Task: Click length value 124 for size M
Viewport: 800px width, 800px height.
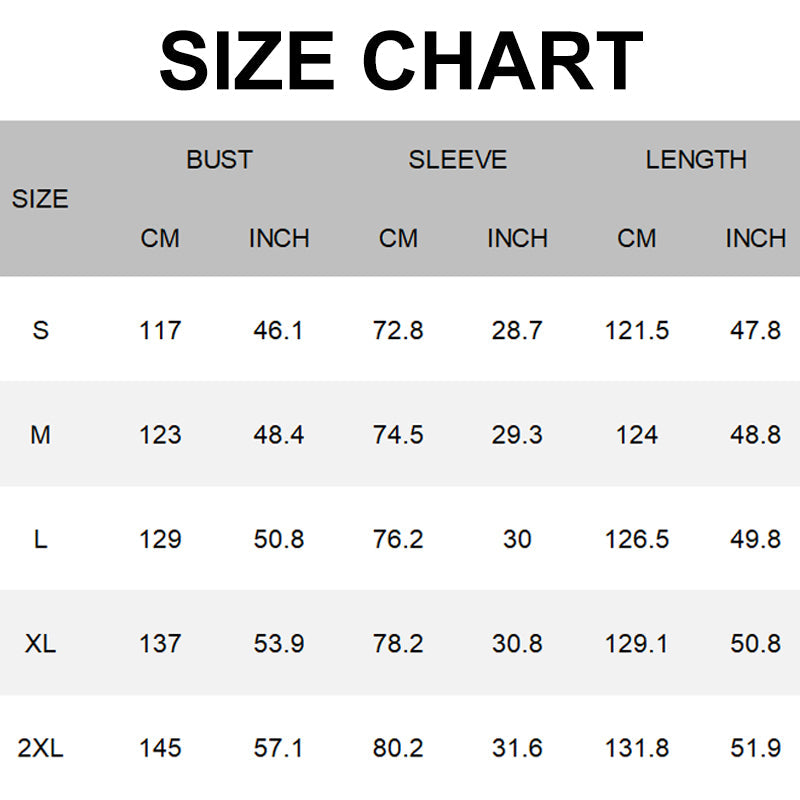Action: pos(637,435)
